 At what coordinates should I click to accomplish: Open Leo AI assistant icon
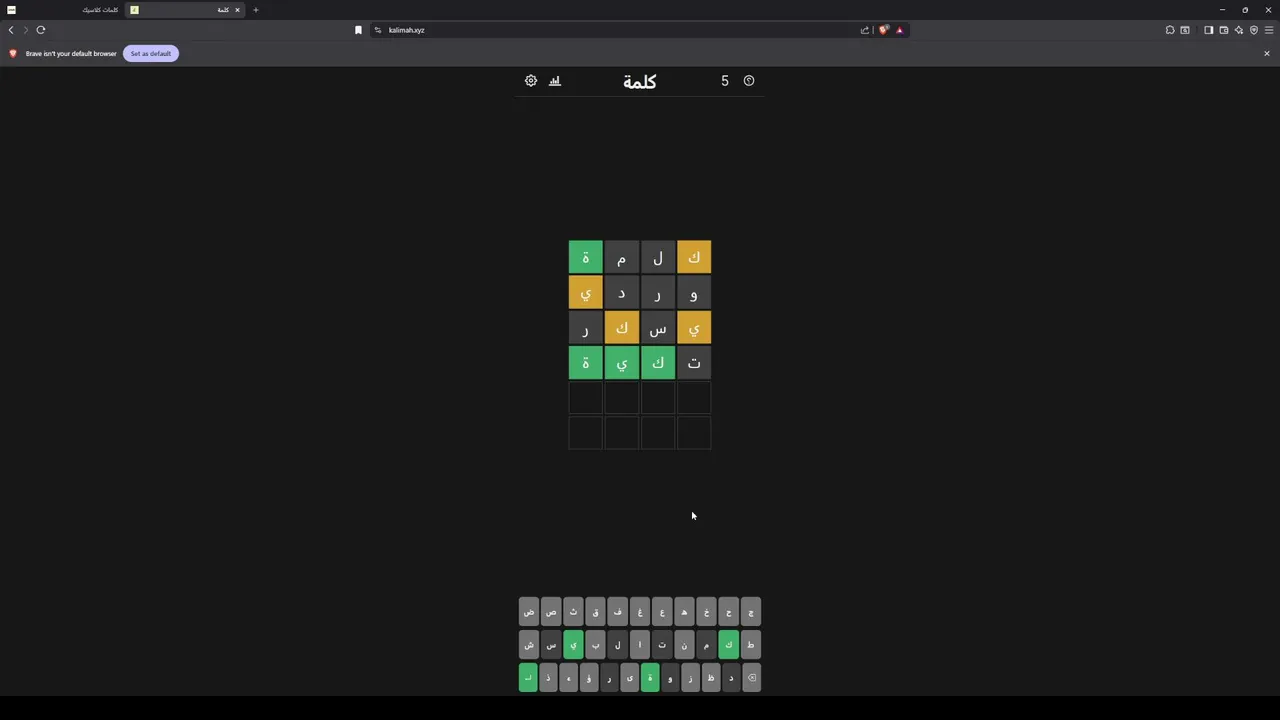pos(1238,30)
